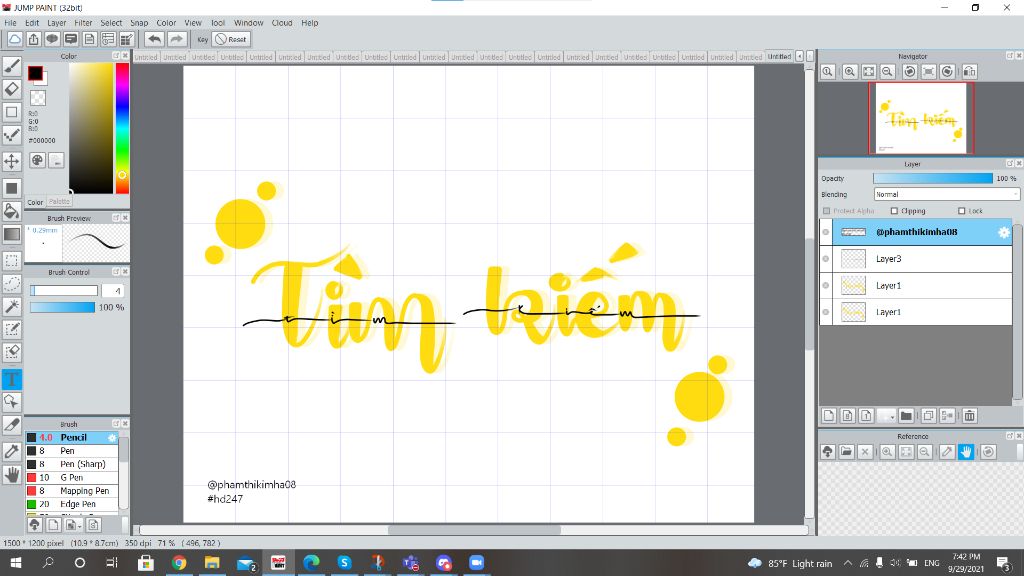Enable the Clipping checkbox
The height and width of the screenshot is (576, 1024).
[x=895, y=211]
